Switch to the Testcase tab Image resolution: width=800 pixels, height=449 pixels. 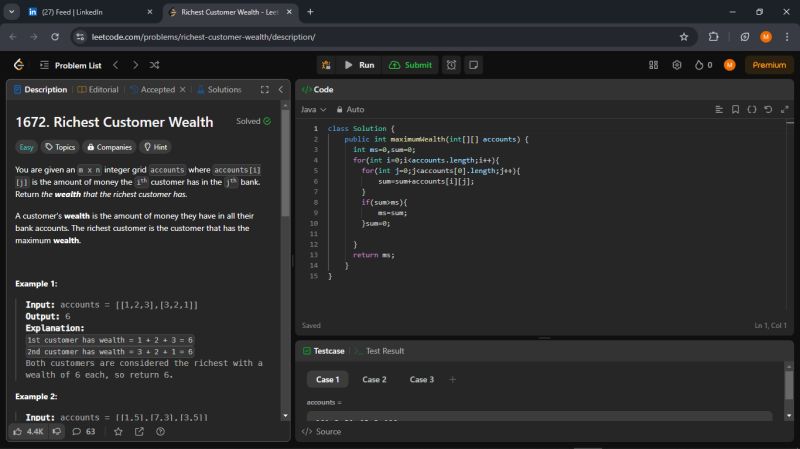(x=323, y=351)
